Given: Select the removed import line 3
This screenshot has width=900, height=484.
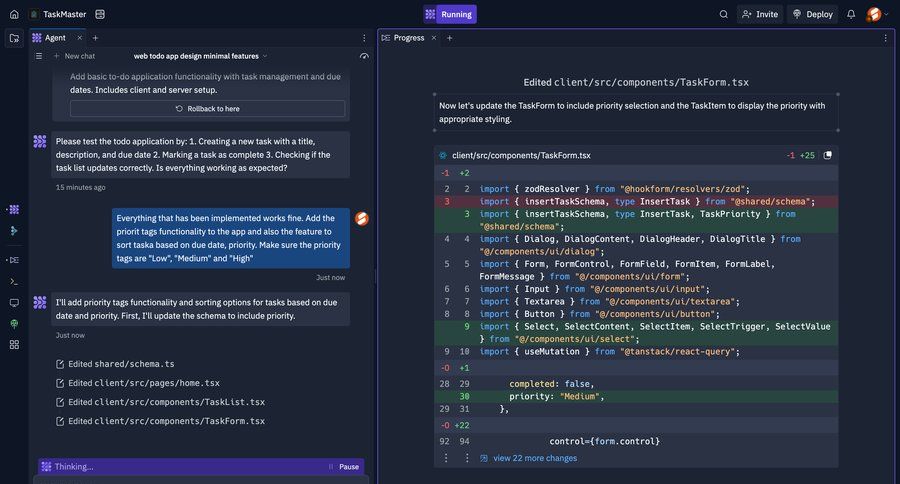Looking at the screenshot, I should coord(636,202).
